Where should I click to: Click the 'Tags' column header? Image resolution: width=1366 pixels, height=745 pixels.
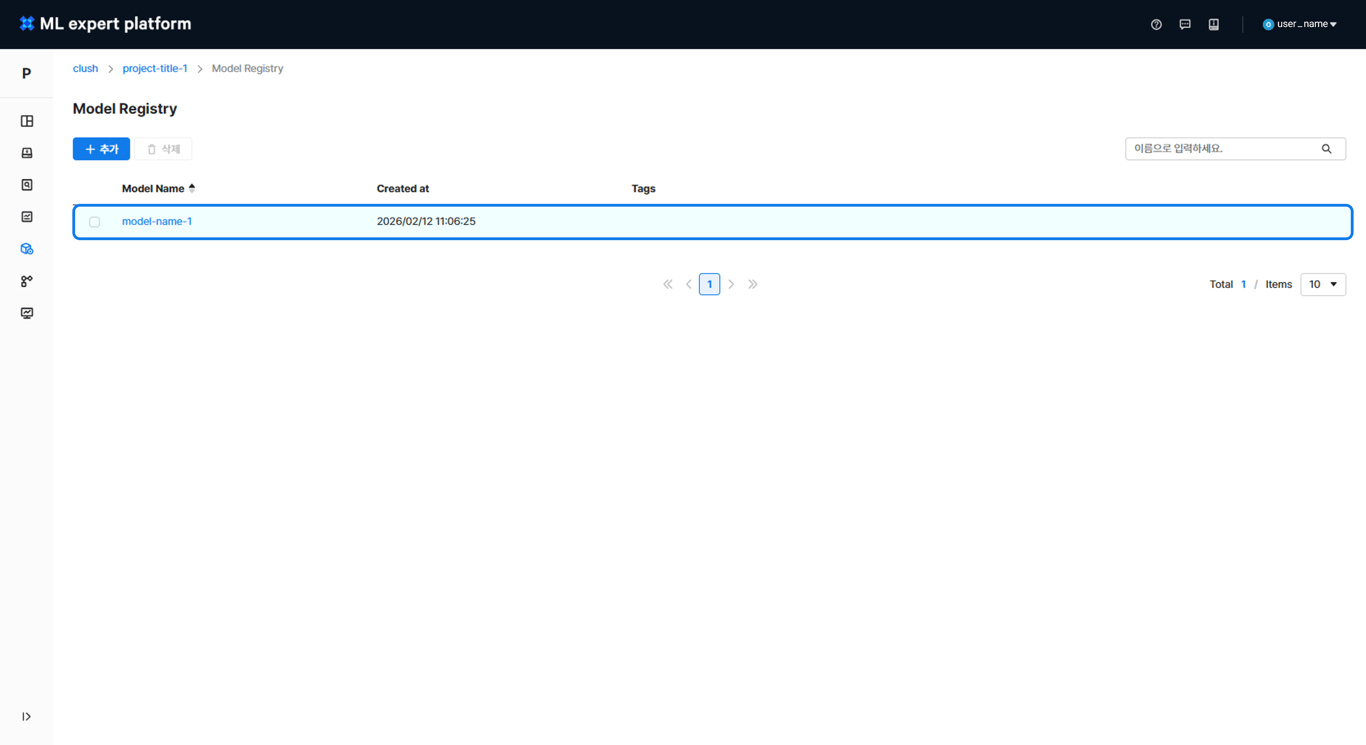pyautogui.click(x=644, y=188)
